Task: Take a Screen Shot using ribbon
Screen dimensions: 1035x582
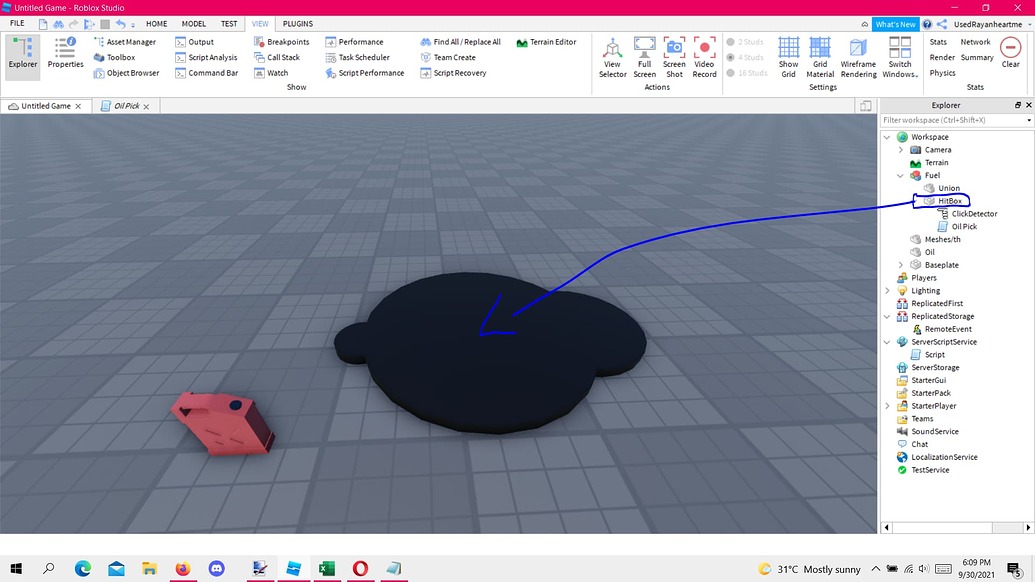Action: point(674,57)
